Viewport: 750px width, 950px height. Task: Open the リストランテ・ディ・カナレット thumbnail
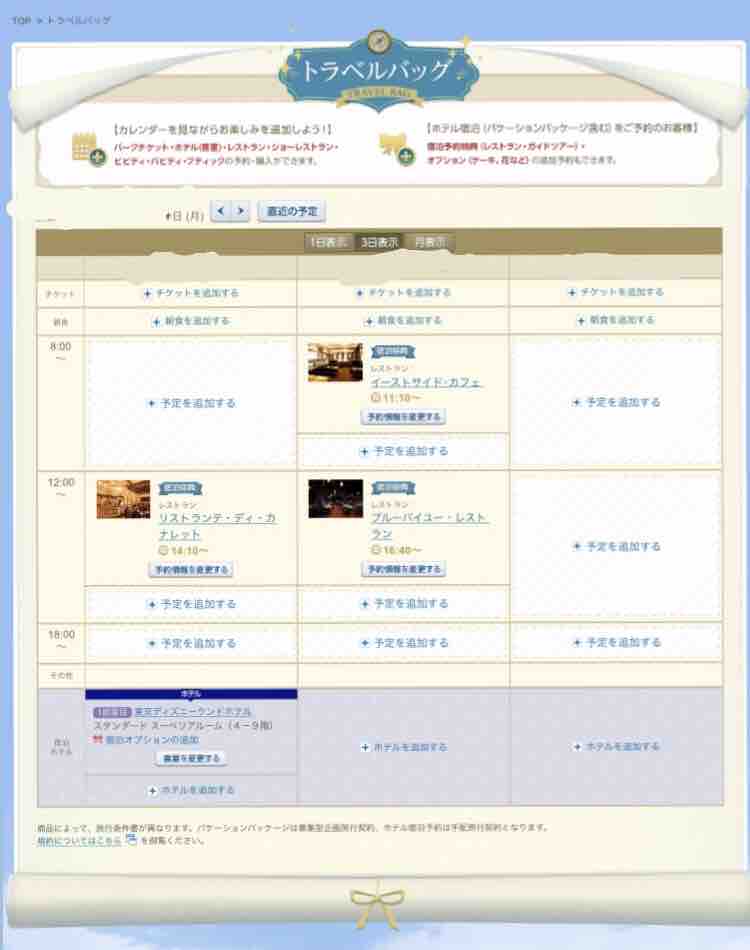[x=123, y=499]
